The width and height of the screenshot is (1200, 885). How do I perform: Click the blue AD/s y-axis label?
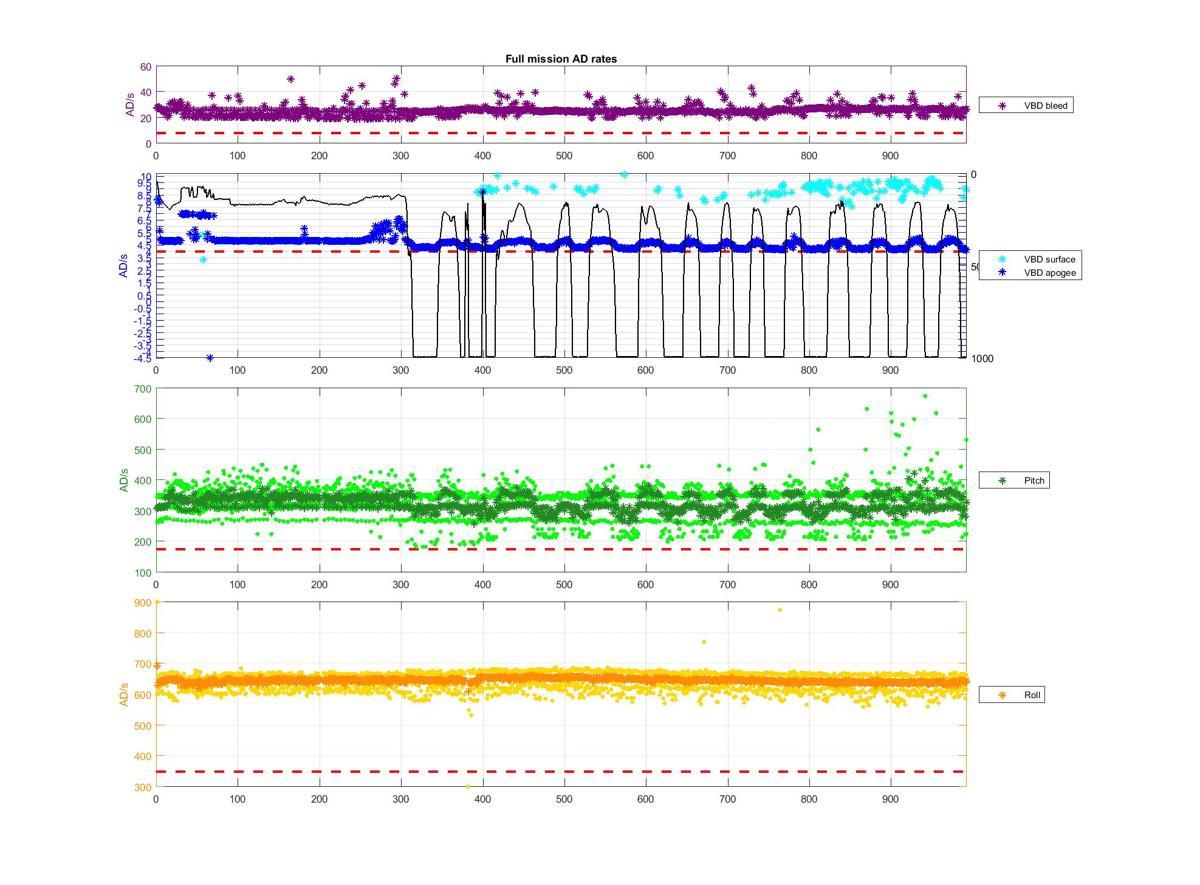pos(125,266)
